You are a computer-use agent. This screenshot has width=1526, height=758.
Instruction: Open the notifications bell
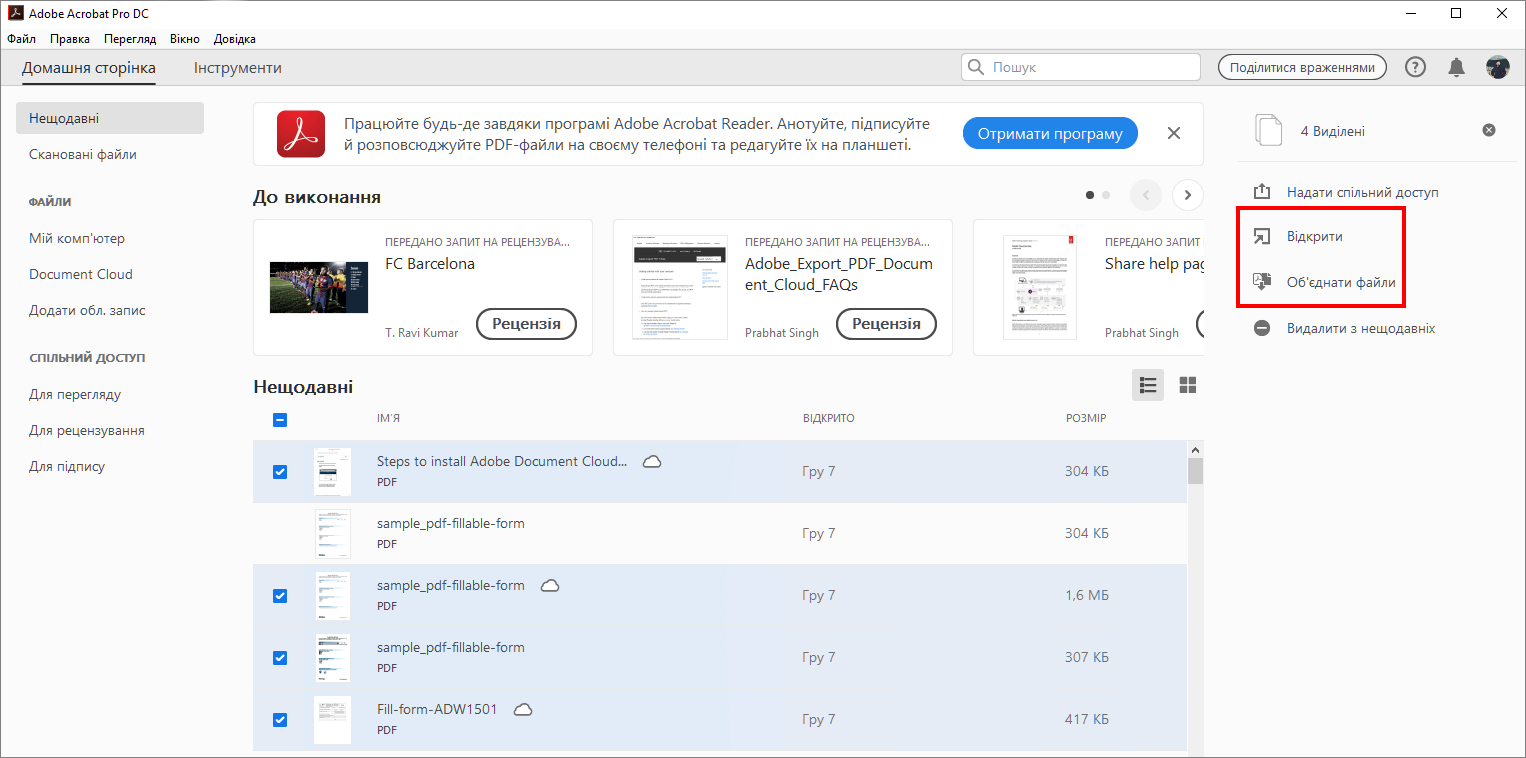[1457, 67]
